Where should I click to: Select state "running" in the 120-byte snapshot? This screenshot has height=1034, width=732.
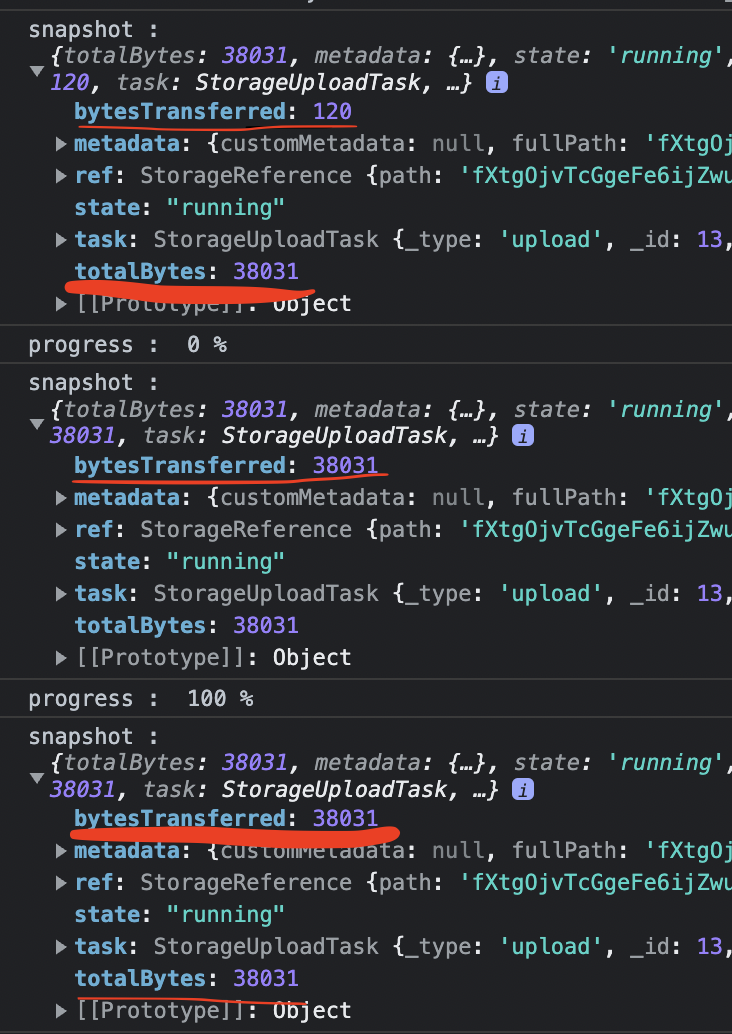[x=179, y=207]
